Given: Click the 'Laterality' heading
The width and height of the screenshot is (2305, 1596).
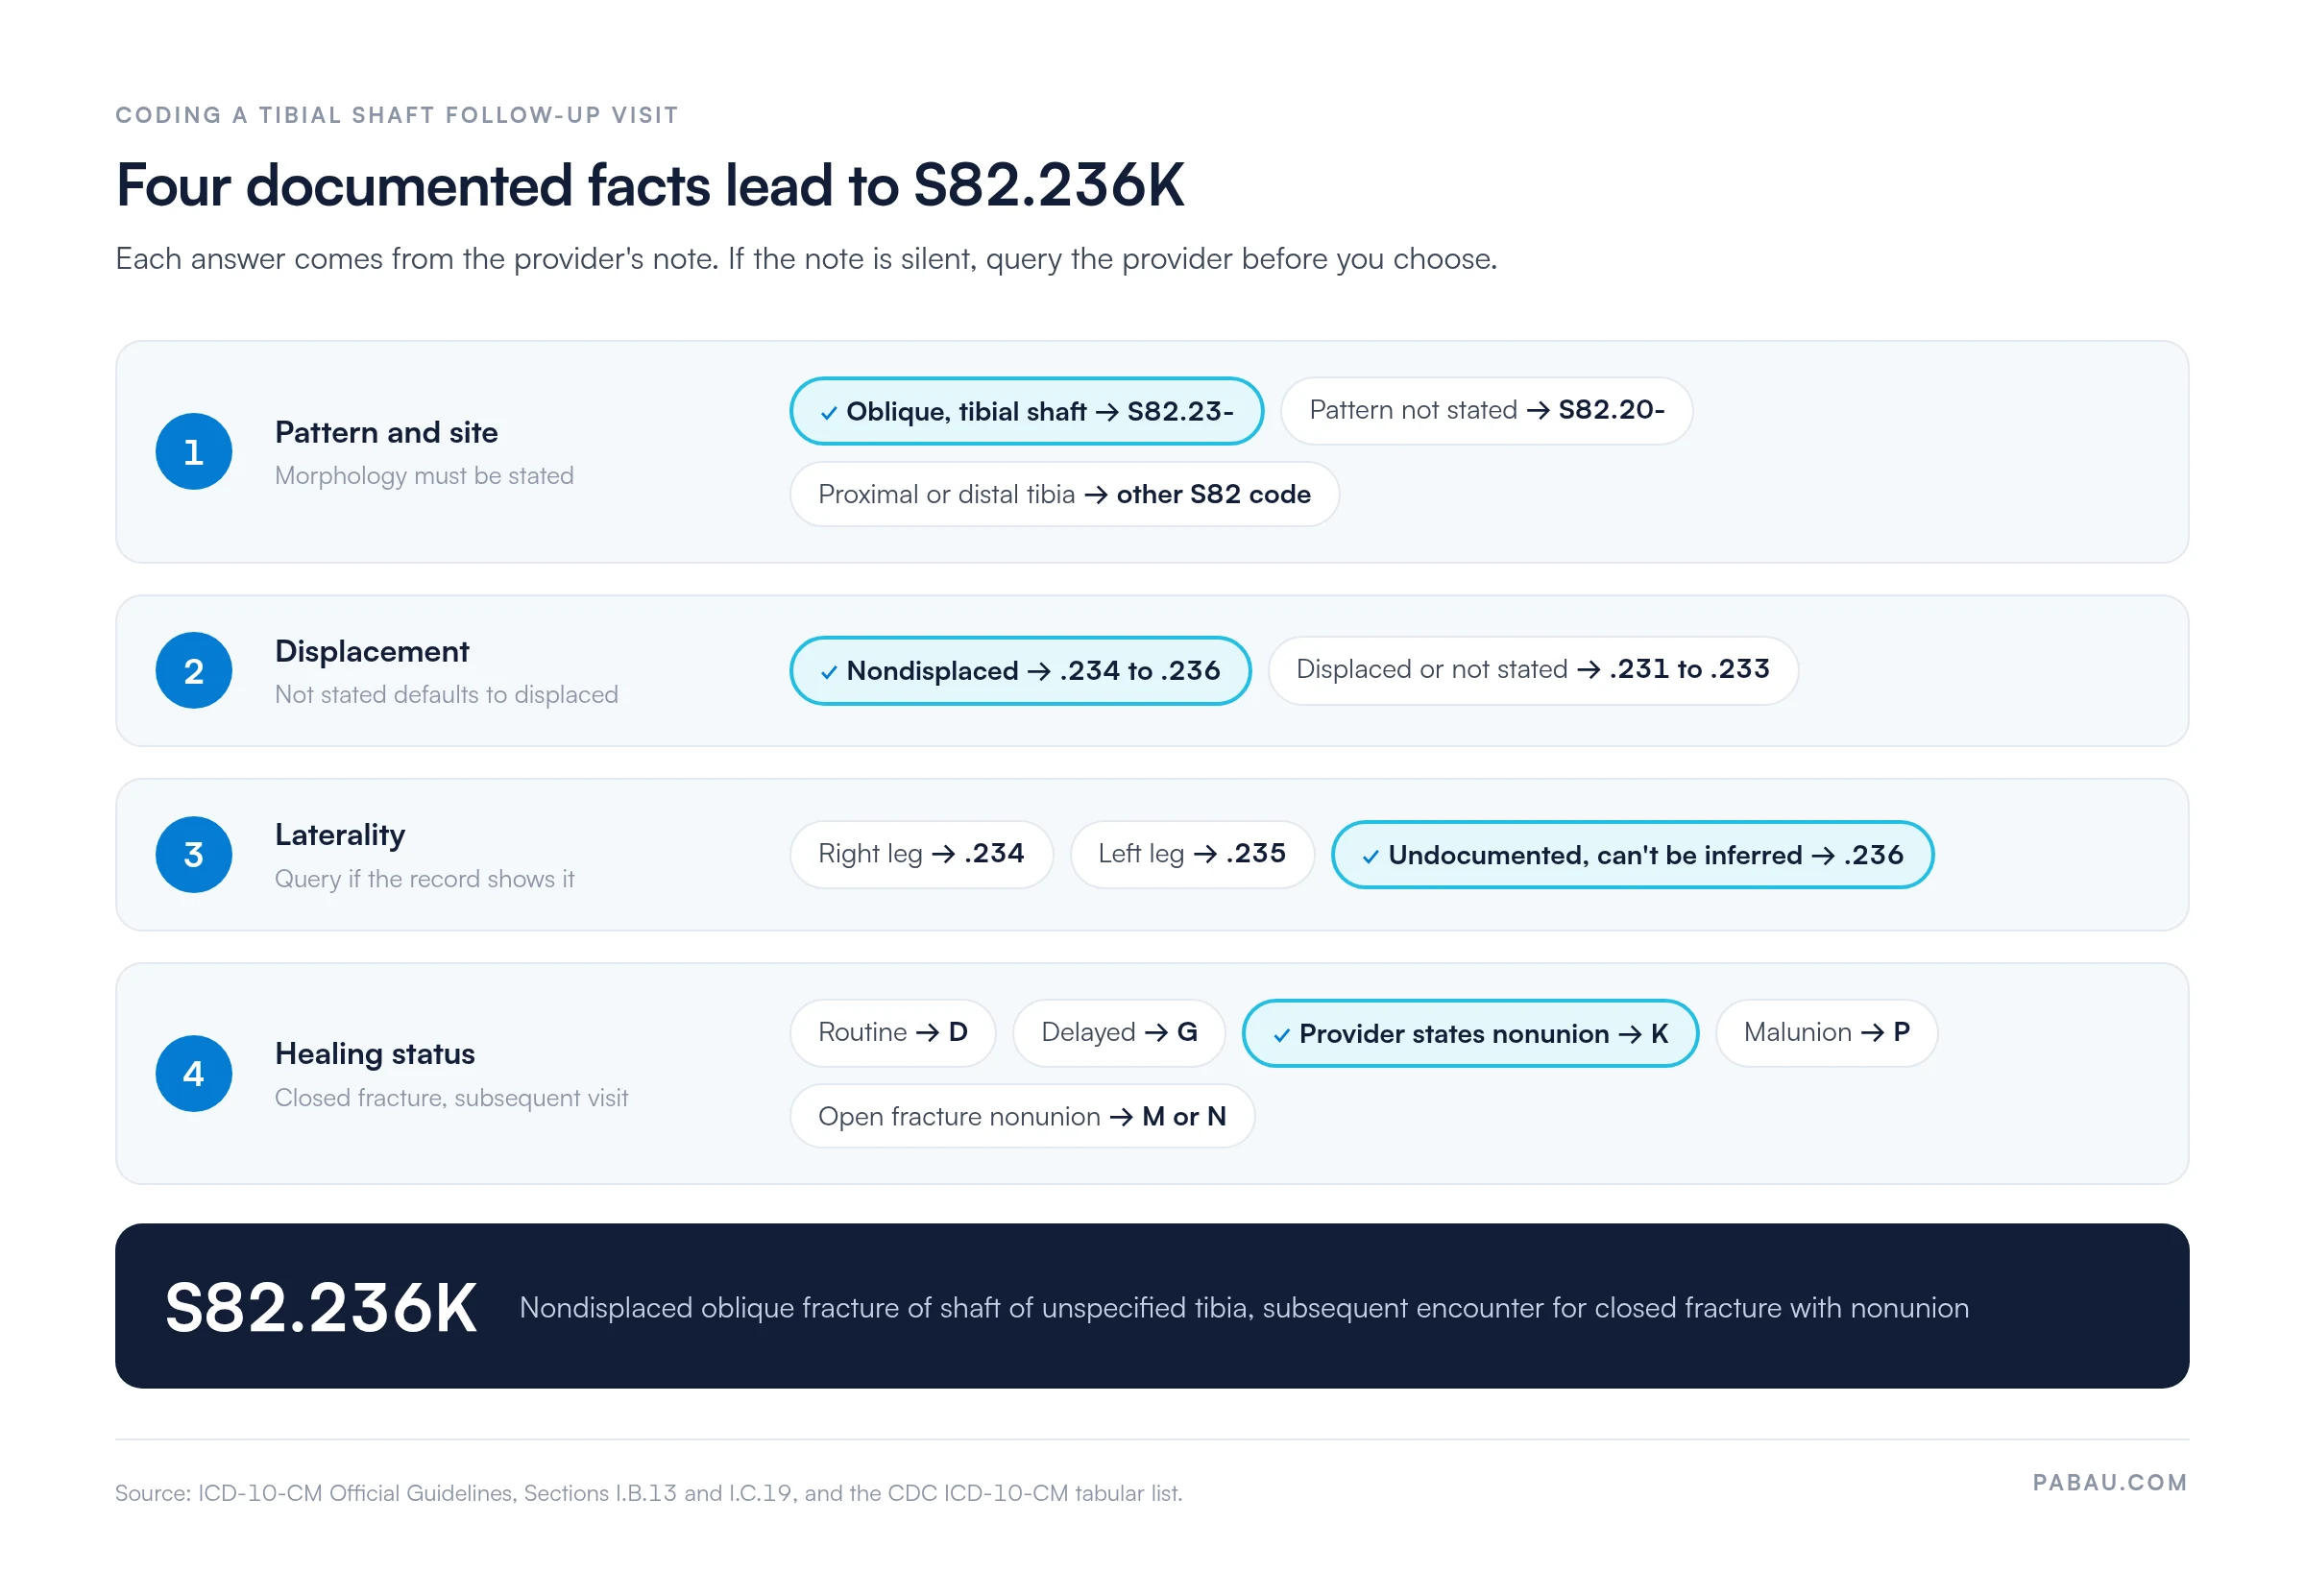Looking at the screenshot, I should point(340,836).
